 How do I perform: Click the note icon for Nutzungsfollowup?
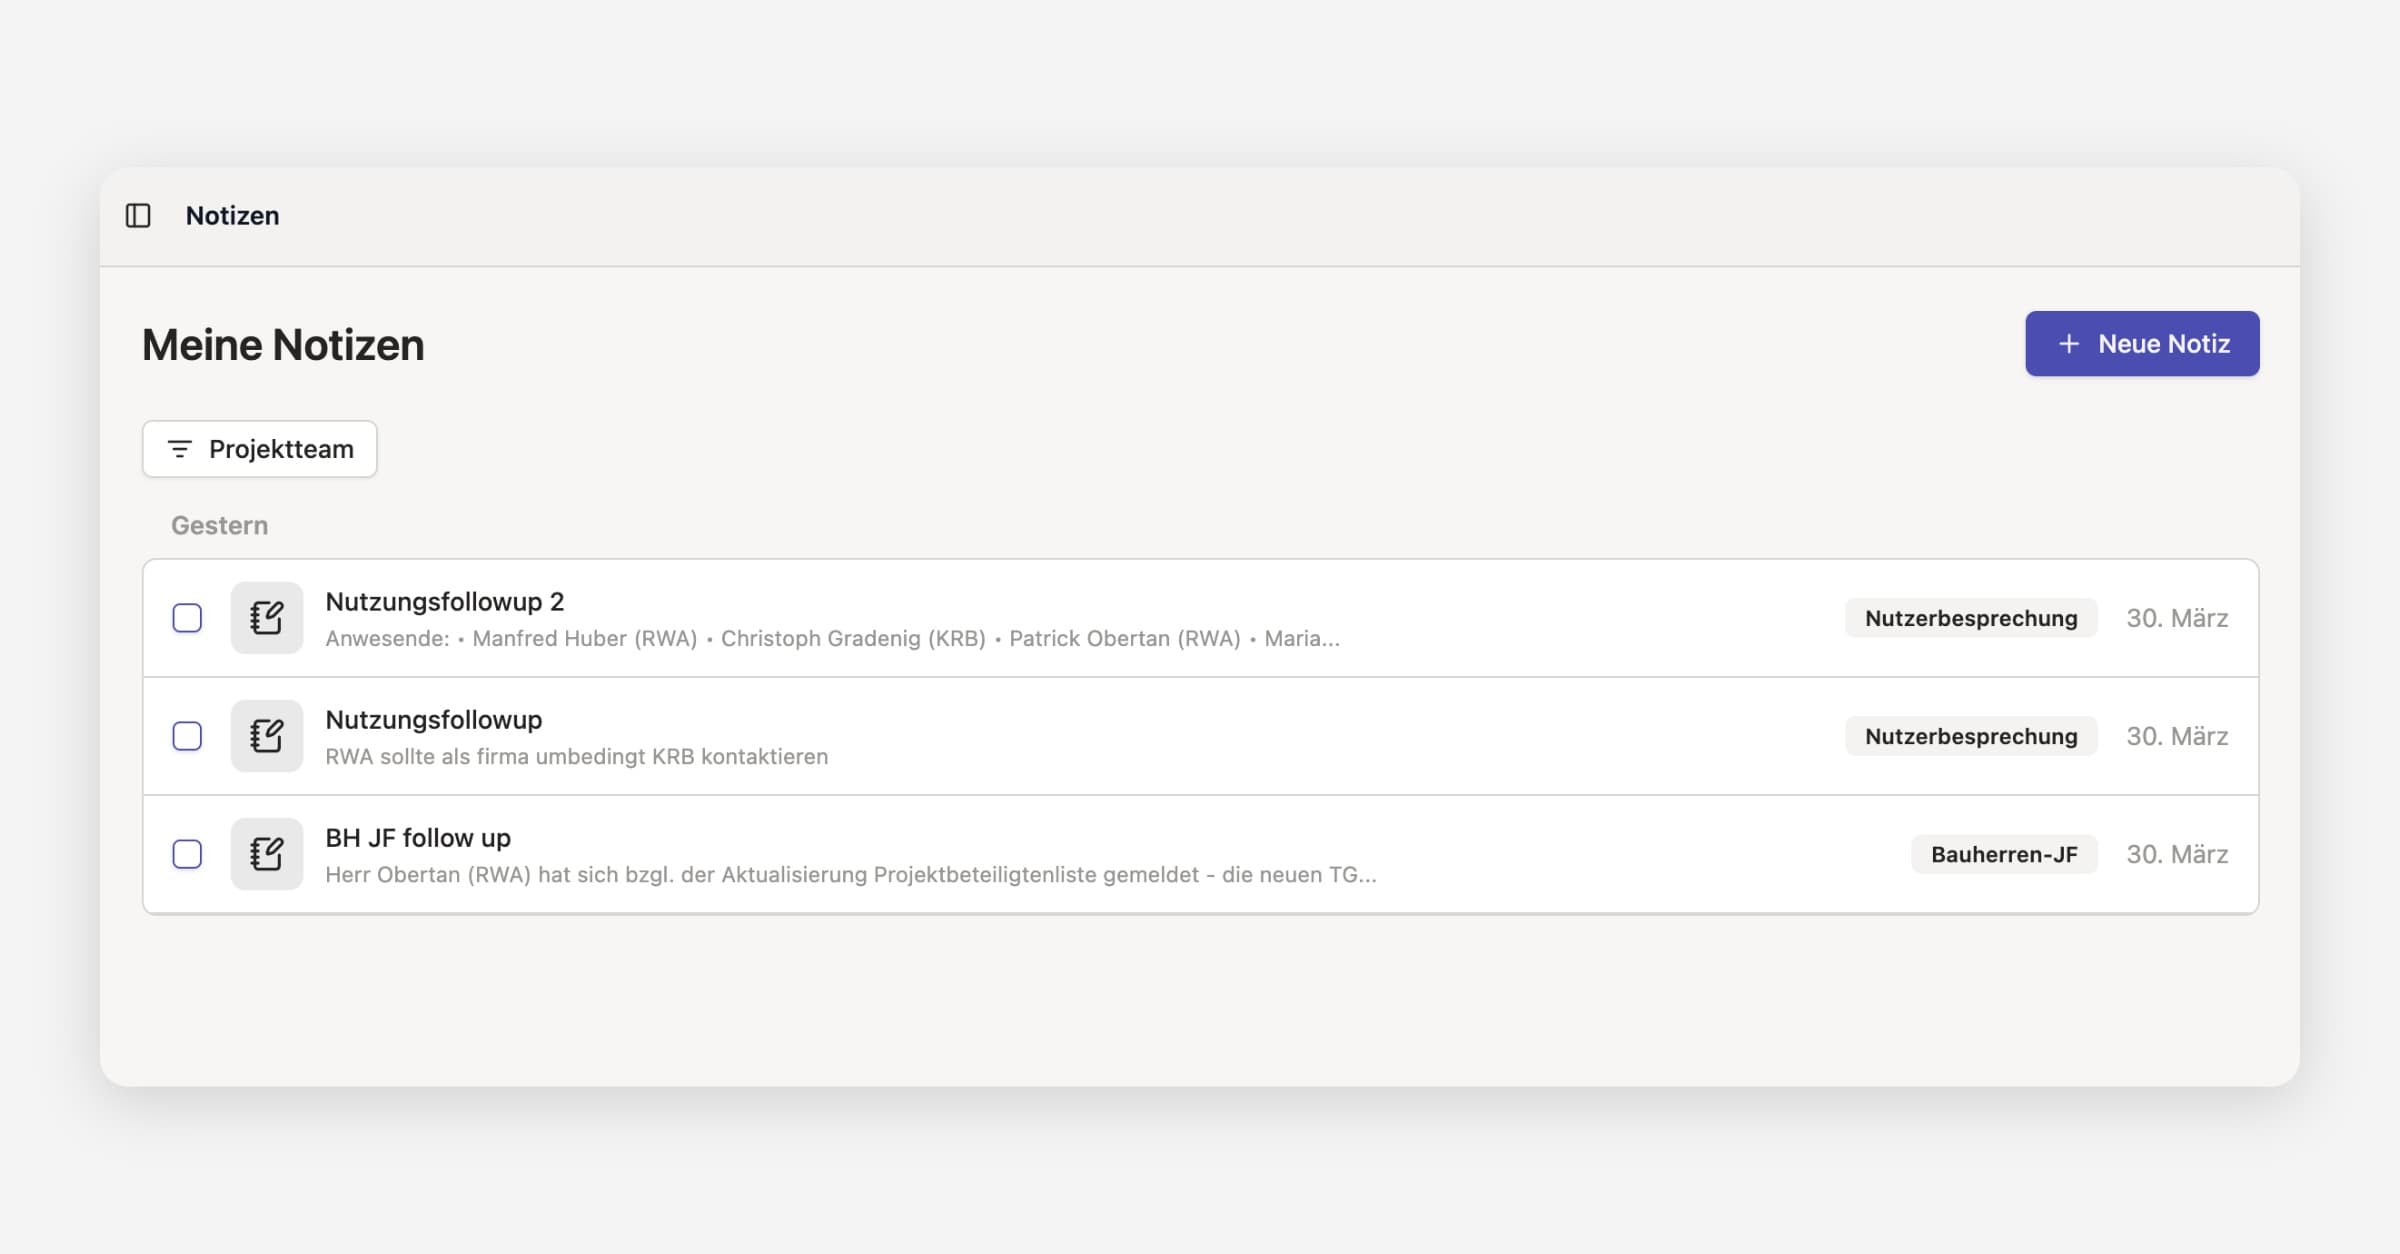[x=266, y=736]
